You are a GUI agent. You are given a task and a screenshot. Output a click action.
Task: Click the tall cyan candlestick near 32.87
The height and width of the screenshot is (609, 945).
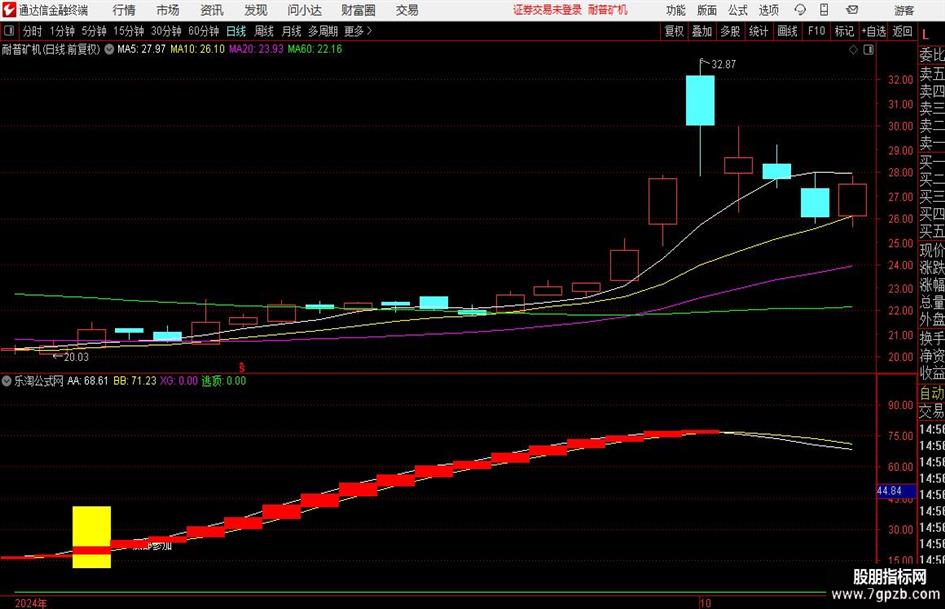click(700, 100)
